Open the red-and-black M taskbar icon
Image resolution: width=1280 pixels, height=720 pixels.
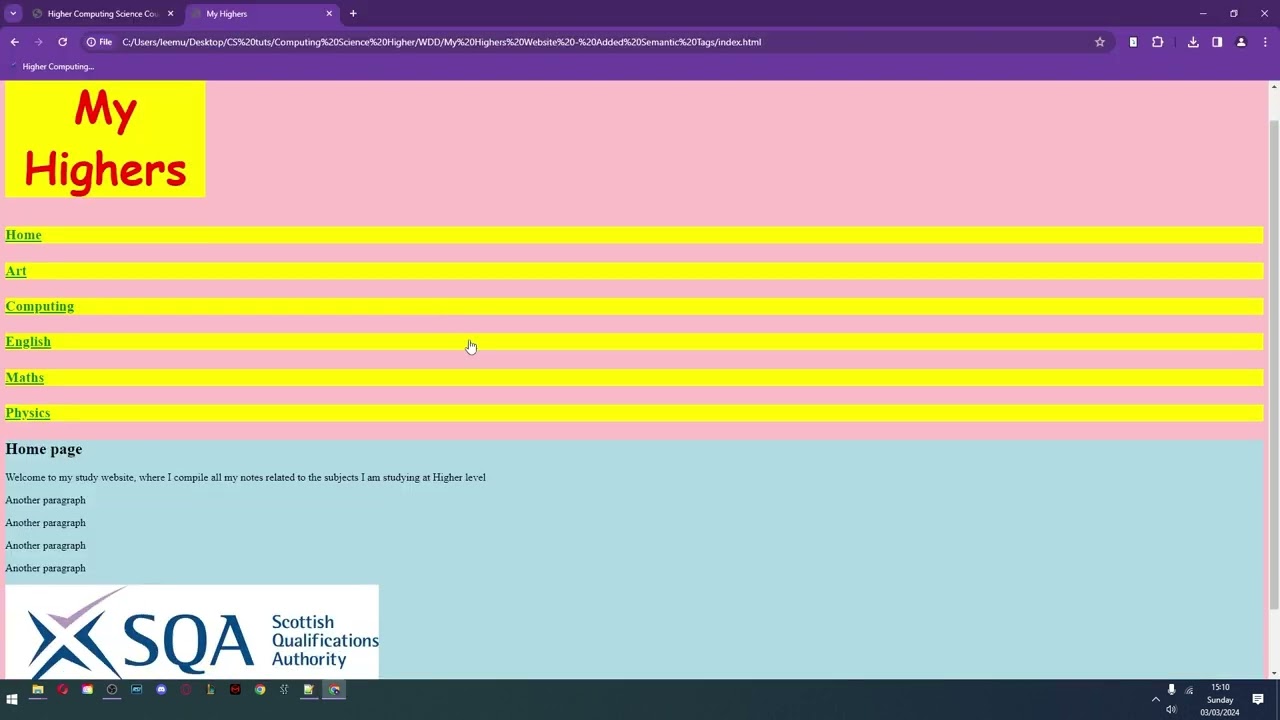235,689
